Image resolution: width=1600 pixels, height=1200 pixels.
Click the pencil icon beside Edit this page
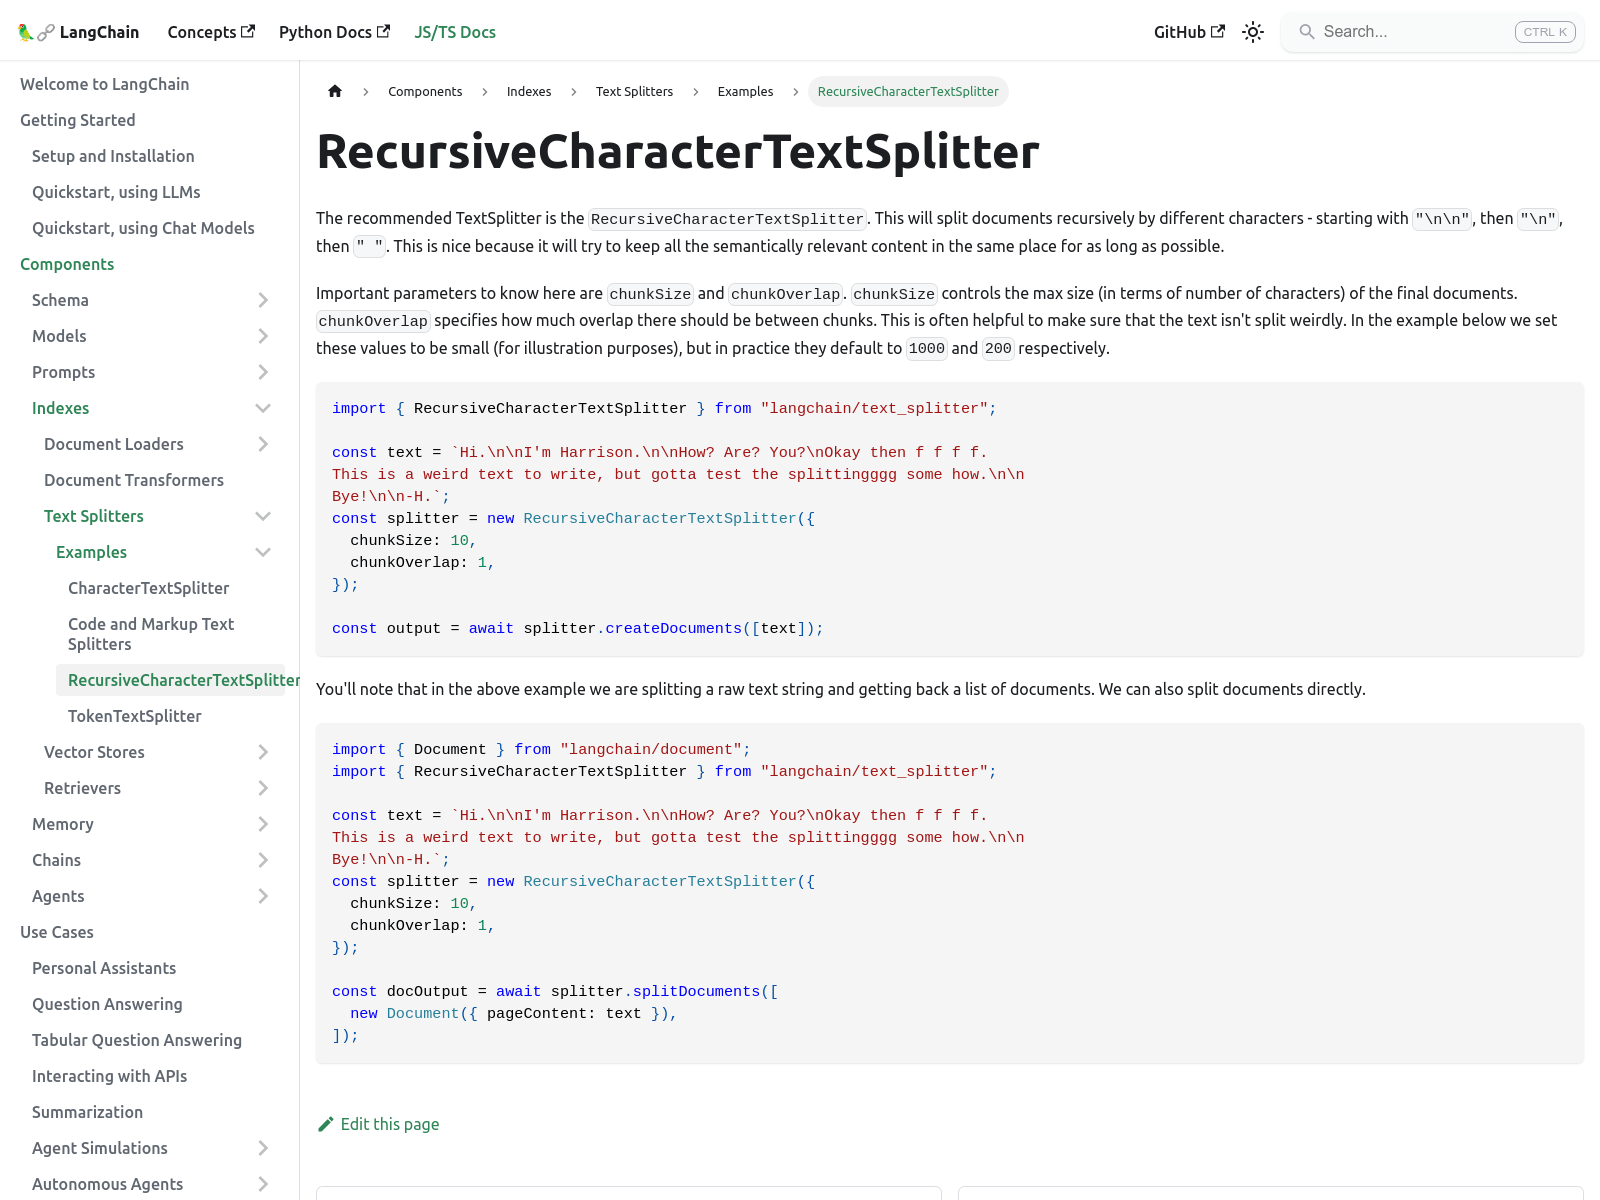click(x=325, y=1124)
